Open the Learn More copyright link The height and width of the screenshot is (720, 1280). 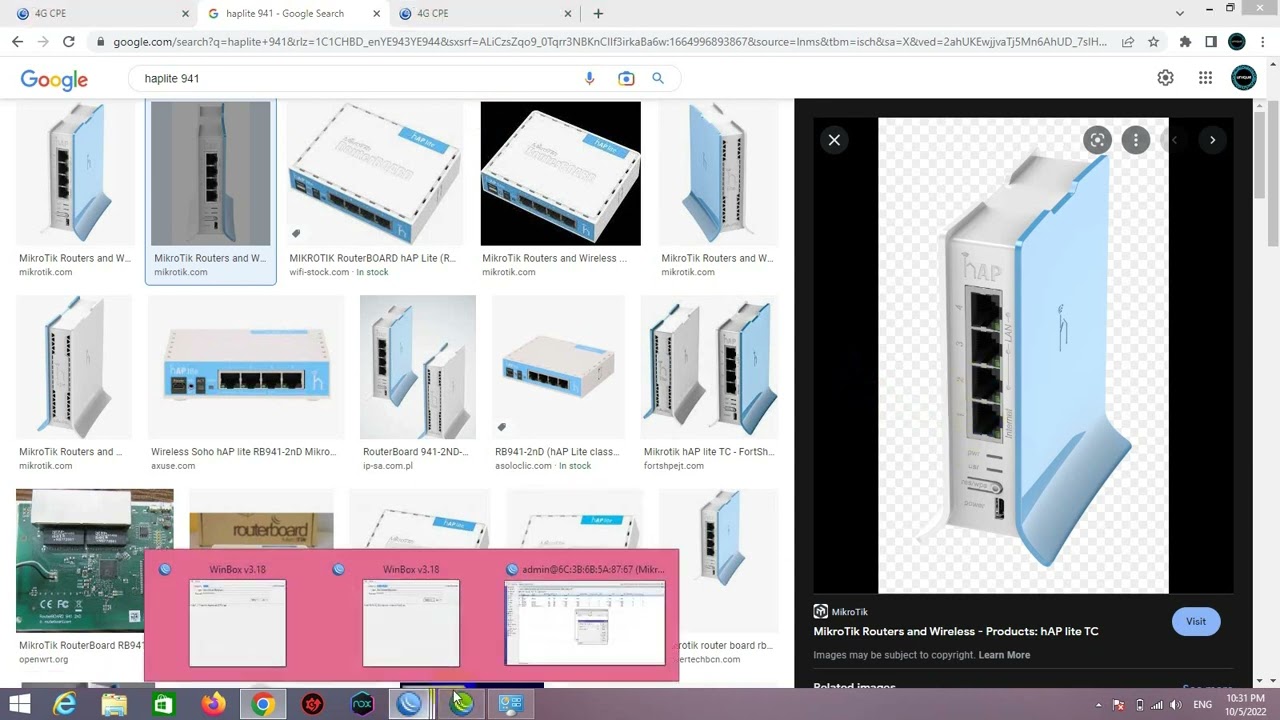click(x=1004, y=655)
